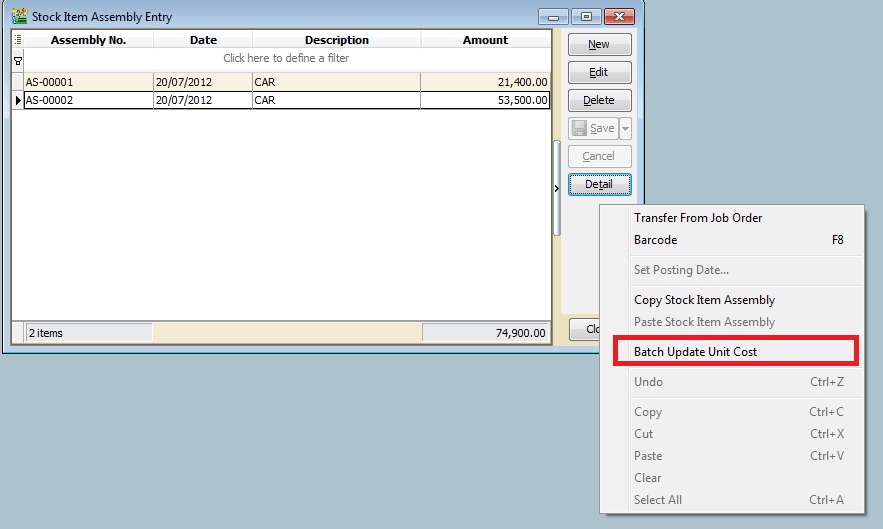Click the filter funnel icon
This screenshot has width=883, height=529.
[17, 59]
